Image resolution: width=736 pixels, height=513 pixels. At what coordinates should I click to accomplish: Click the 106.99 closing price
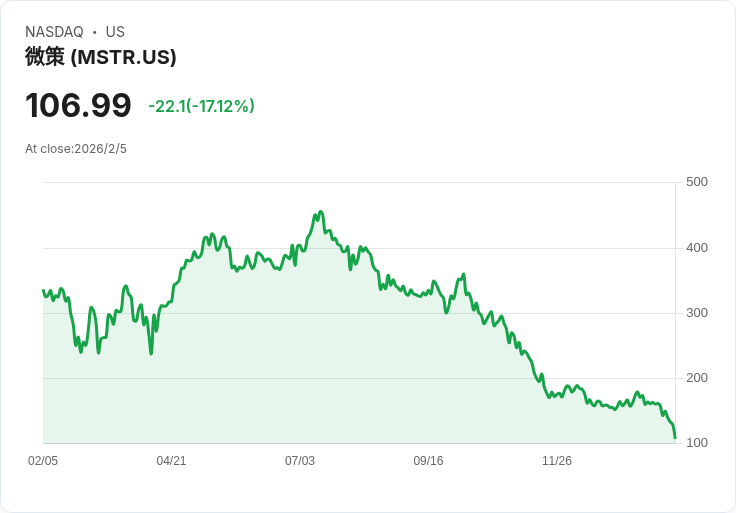[78, 105]
